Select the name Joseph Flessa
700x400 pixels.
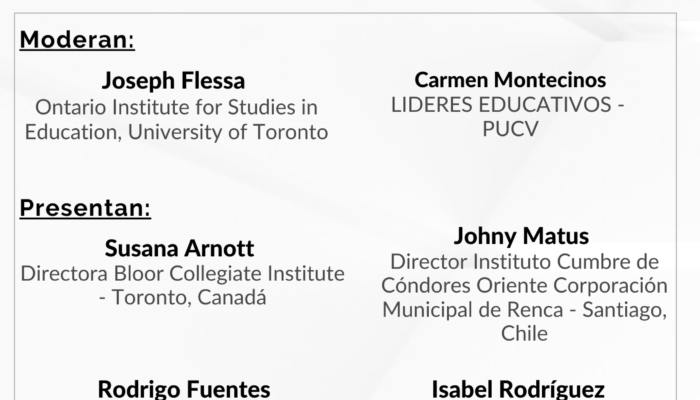pos(173,81)
